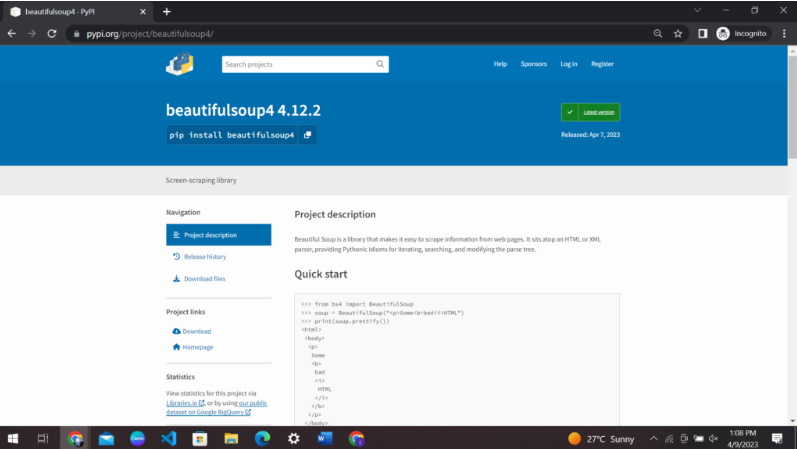Open the browser zoom icon in address bar
Screen dimensions: 797x449
[x=657, y=33]
